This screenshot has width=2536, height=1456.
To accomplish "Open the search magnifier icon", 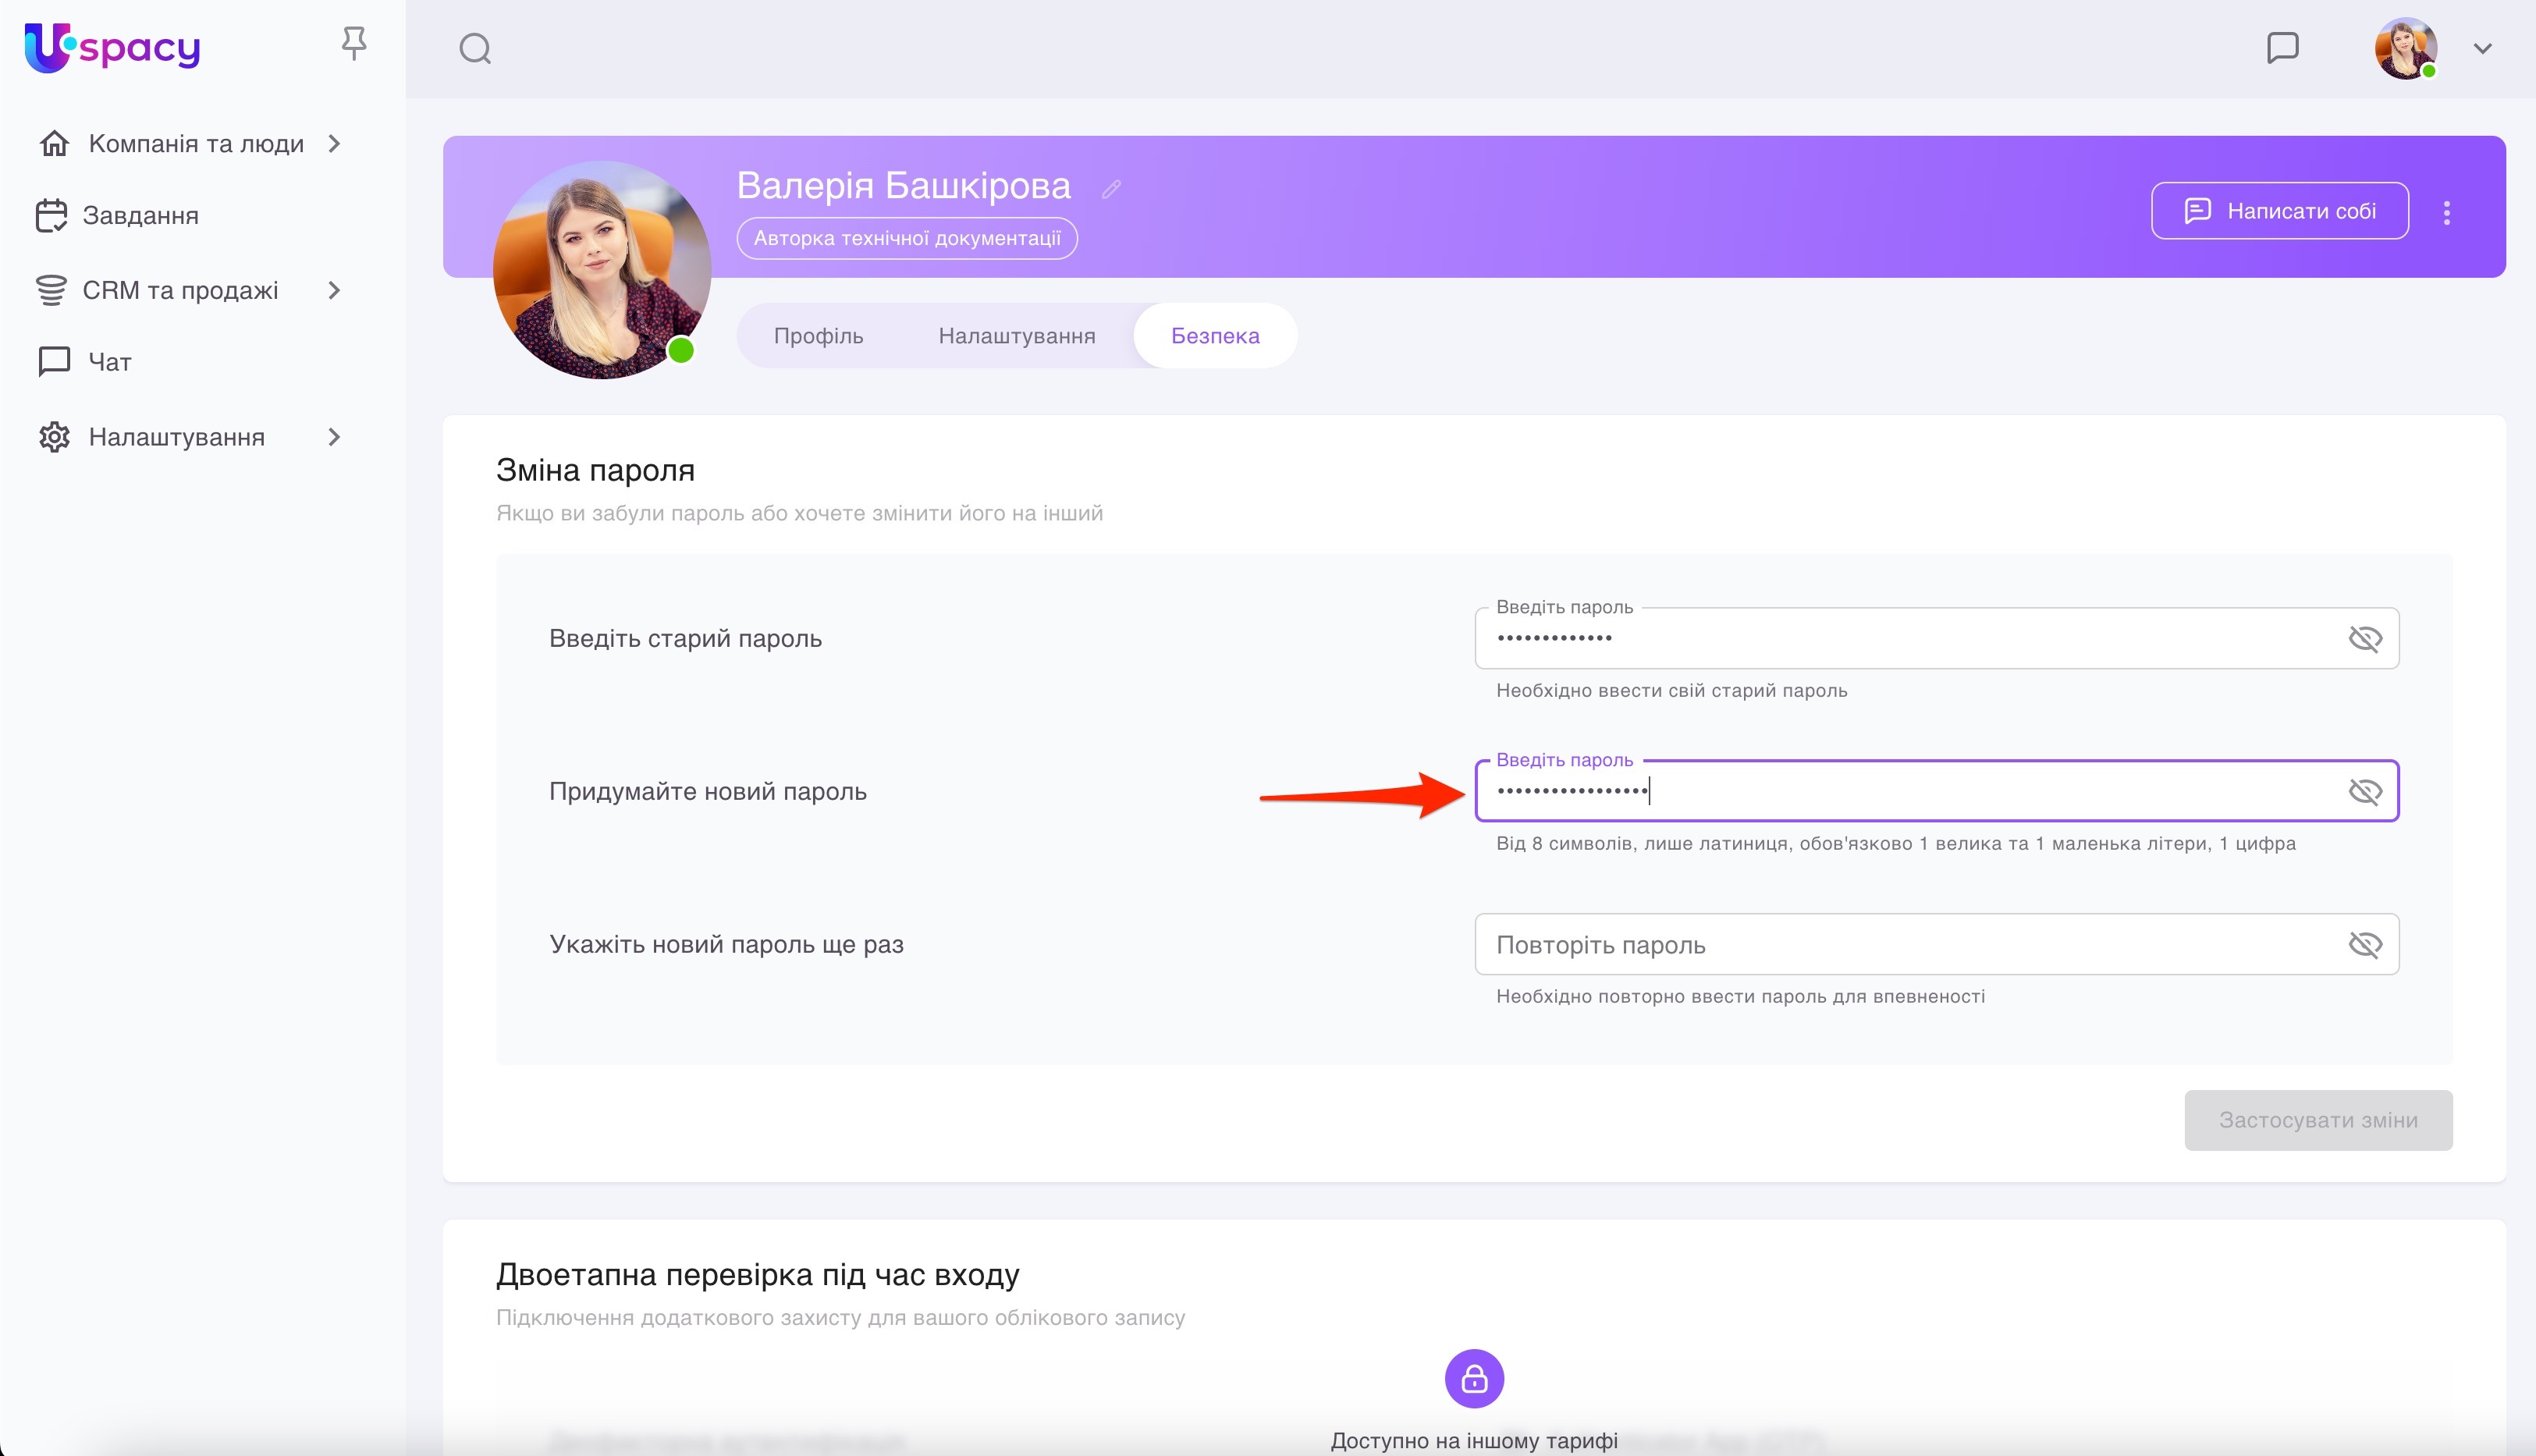I will click(x=475, y=48).
